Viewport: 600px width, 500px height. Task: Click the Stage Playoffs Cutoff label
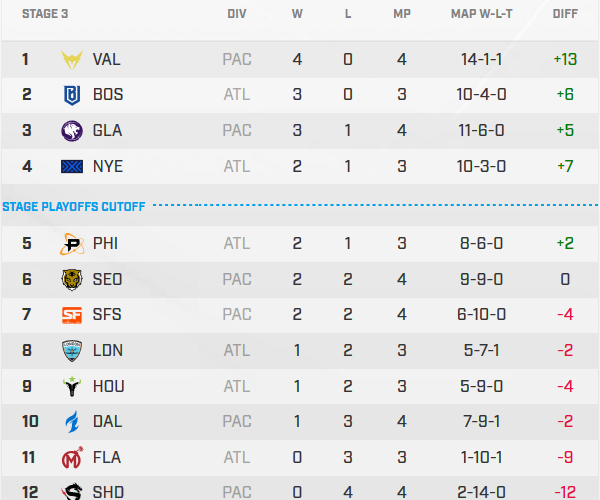pyautogui.click(x=74, y=207)
